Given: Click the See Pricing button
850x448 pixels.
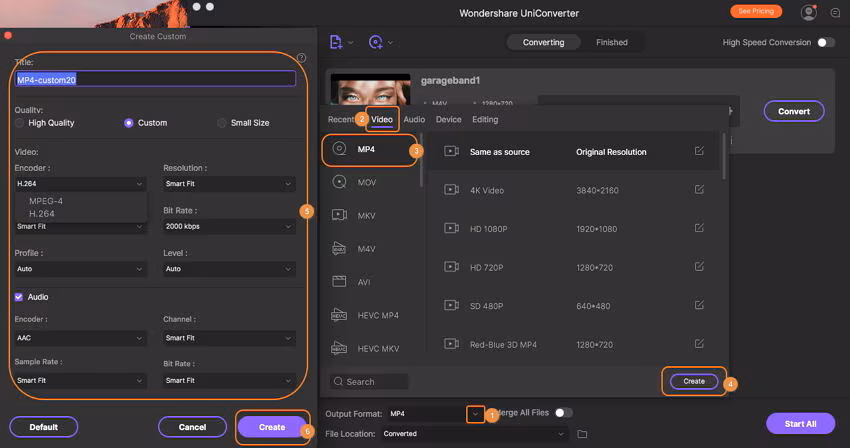Looking at the screenshot, I should [756, 11].
